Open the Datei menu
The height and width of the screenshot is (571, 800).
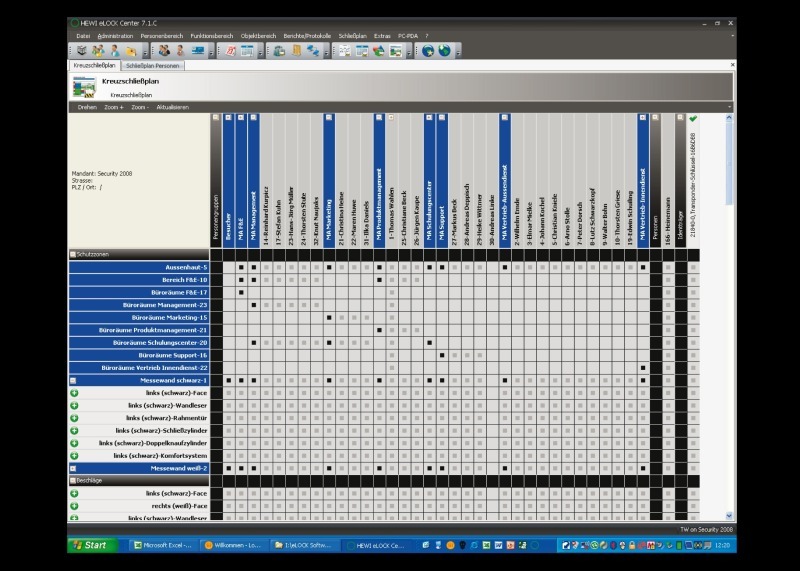point(83,36)
